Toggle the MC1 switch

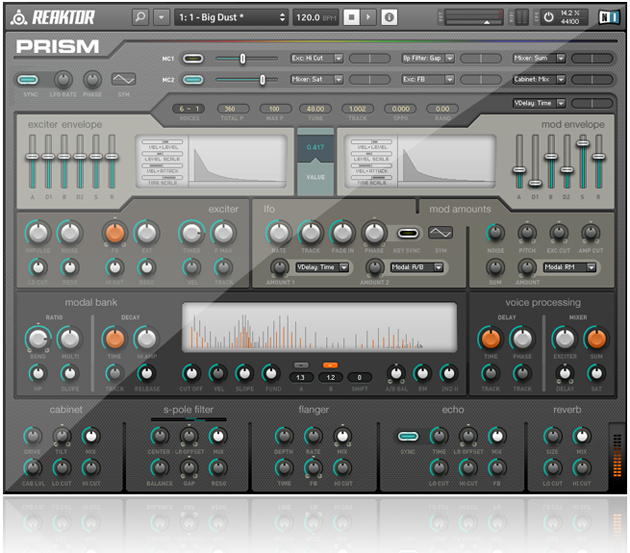pyautogui.click(x=193, y=59)
